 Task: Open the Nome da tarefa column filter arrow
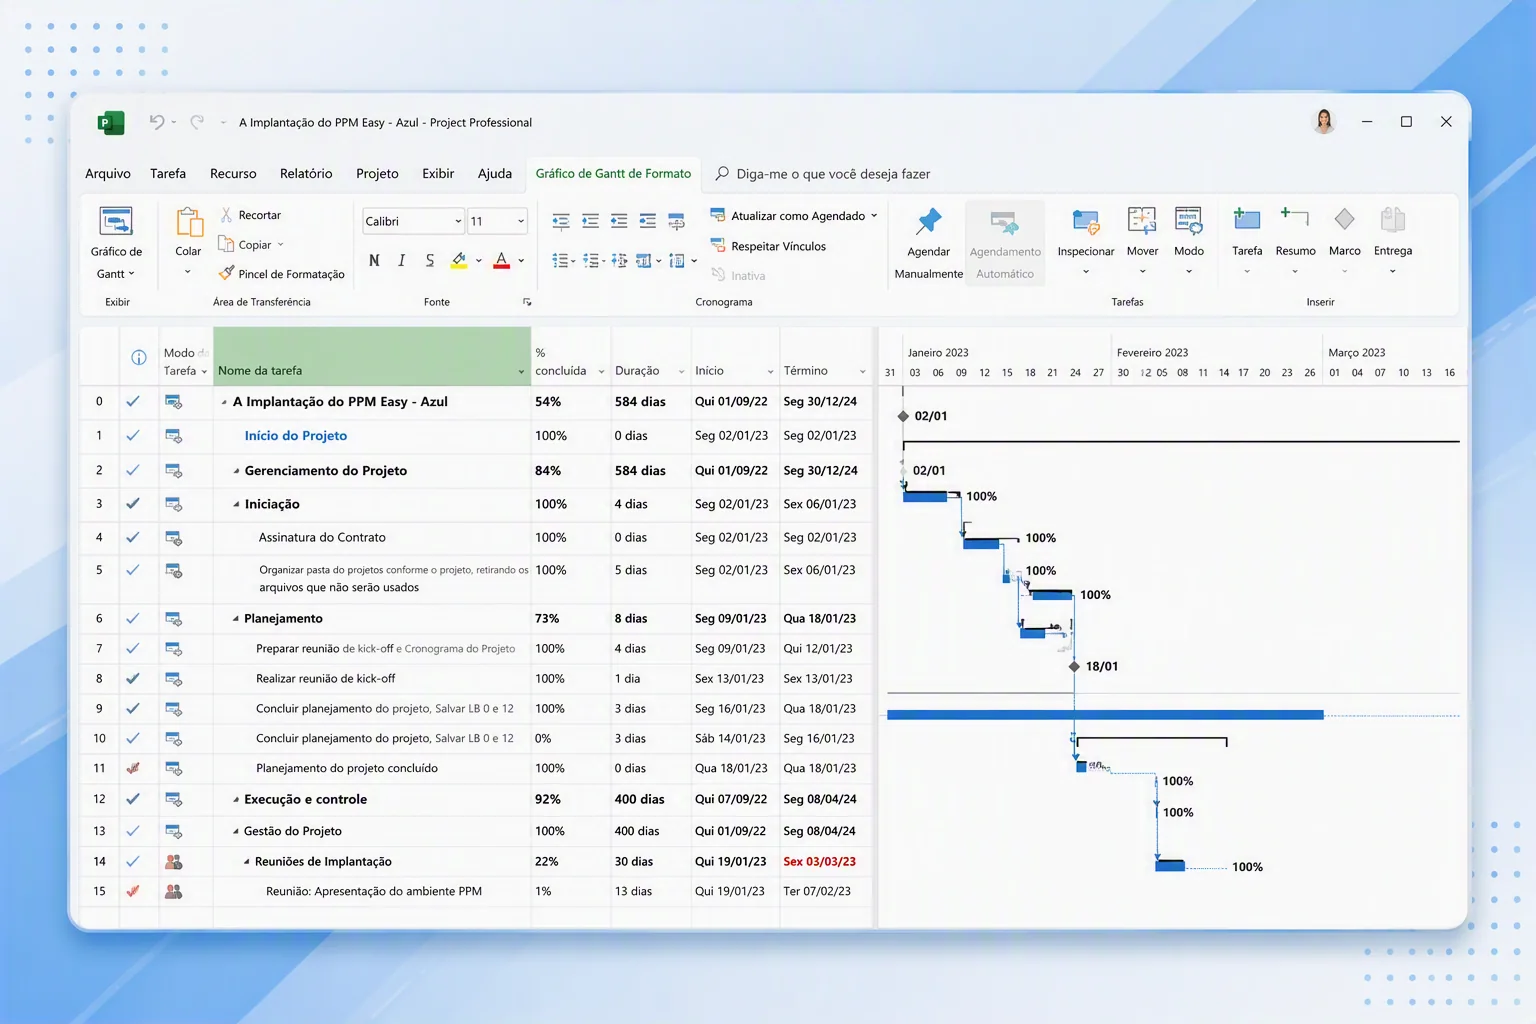coord(521,372)
